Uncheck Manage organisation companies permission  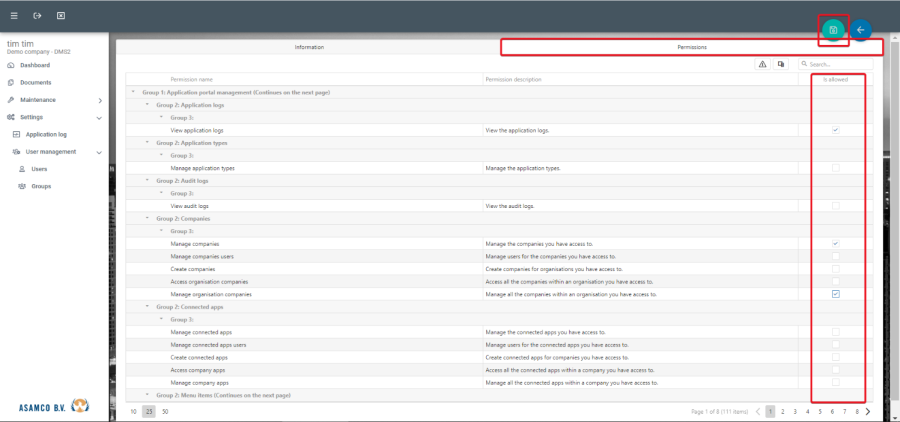click(835, 294)
